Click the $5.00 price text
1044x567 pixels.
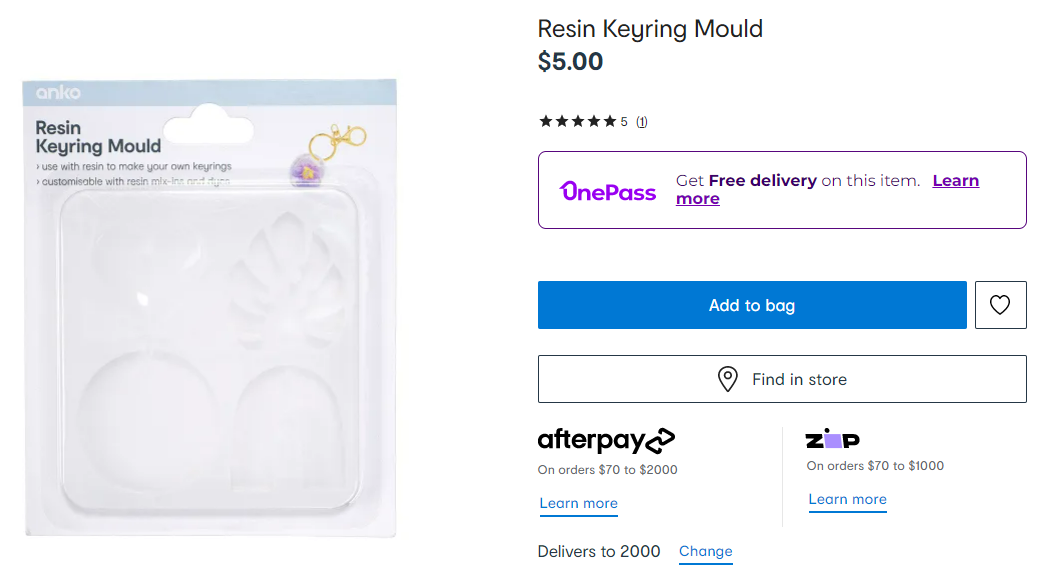[x=570, y=62]
